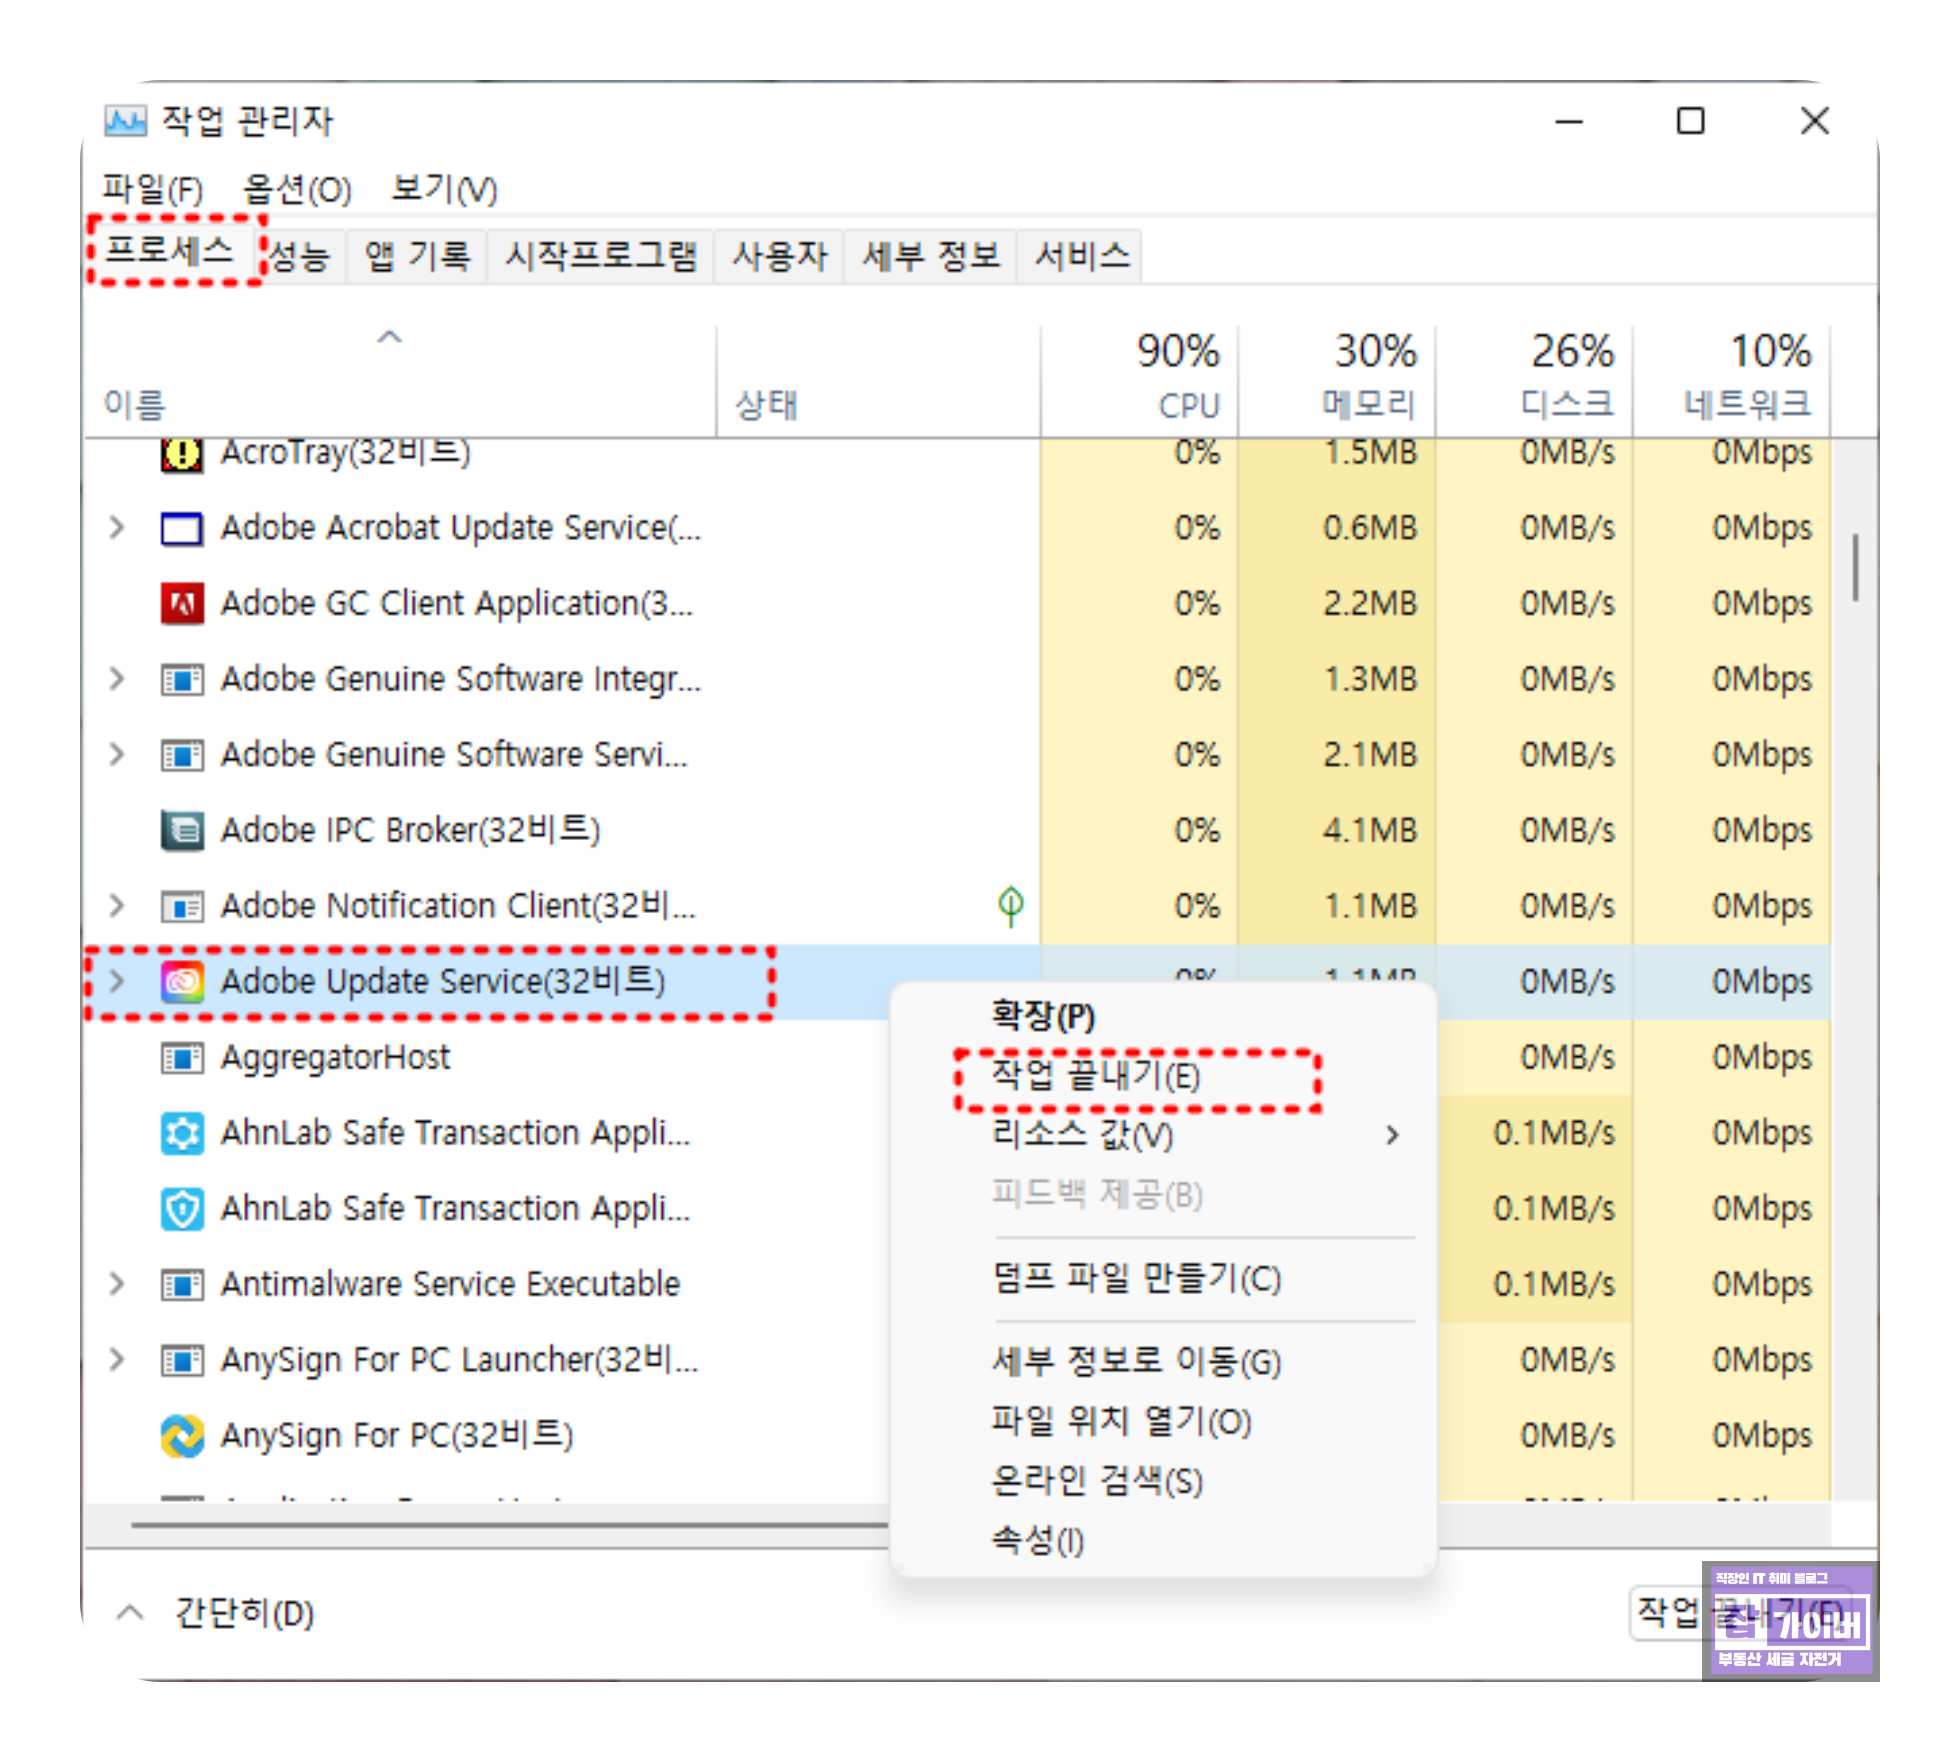
Task: Switch to the 성능 tab
Action: tap(302, 253)
